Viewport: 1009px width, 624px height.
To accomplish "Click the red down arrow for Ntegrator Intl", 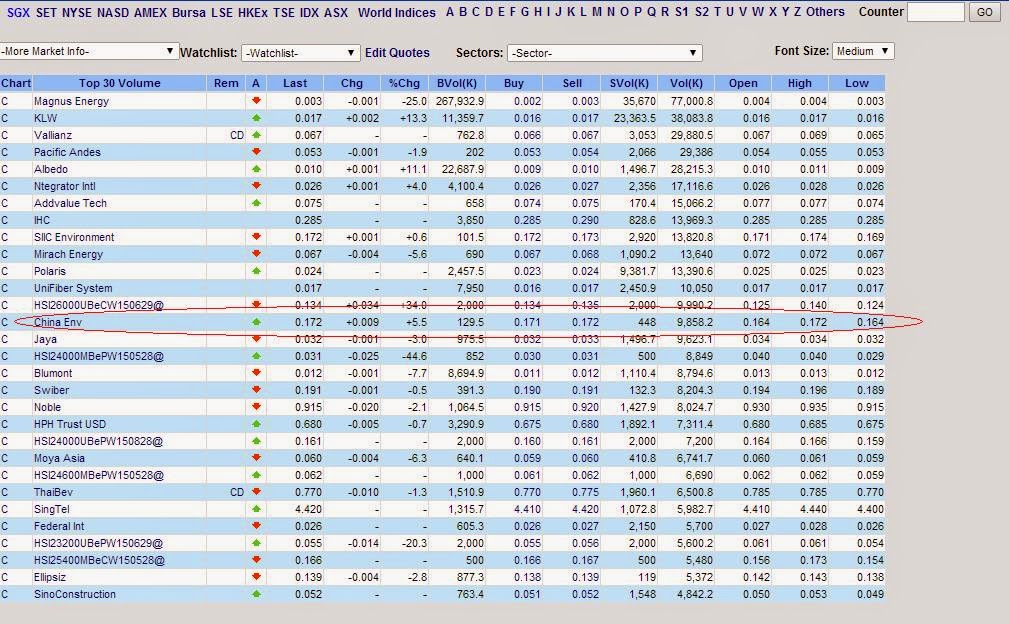I will click(256, 186).
